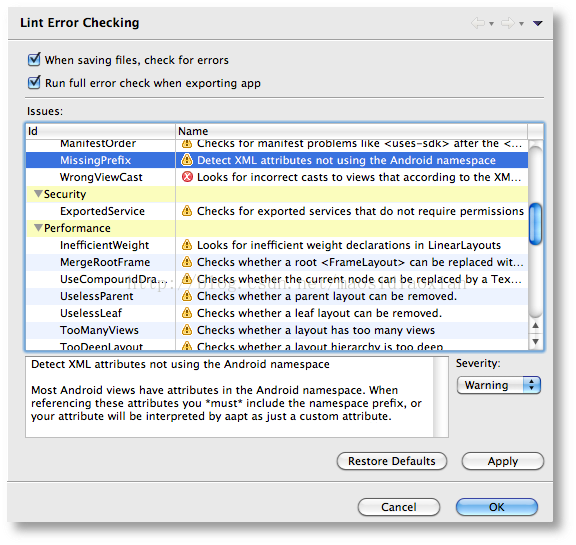This screenshot has width=576, height=545.
Task: Collapse the Security category
Action: 38,194
